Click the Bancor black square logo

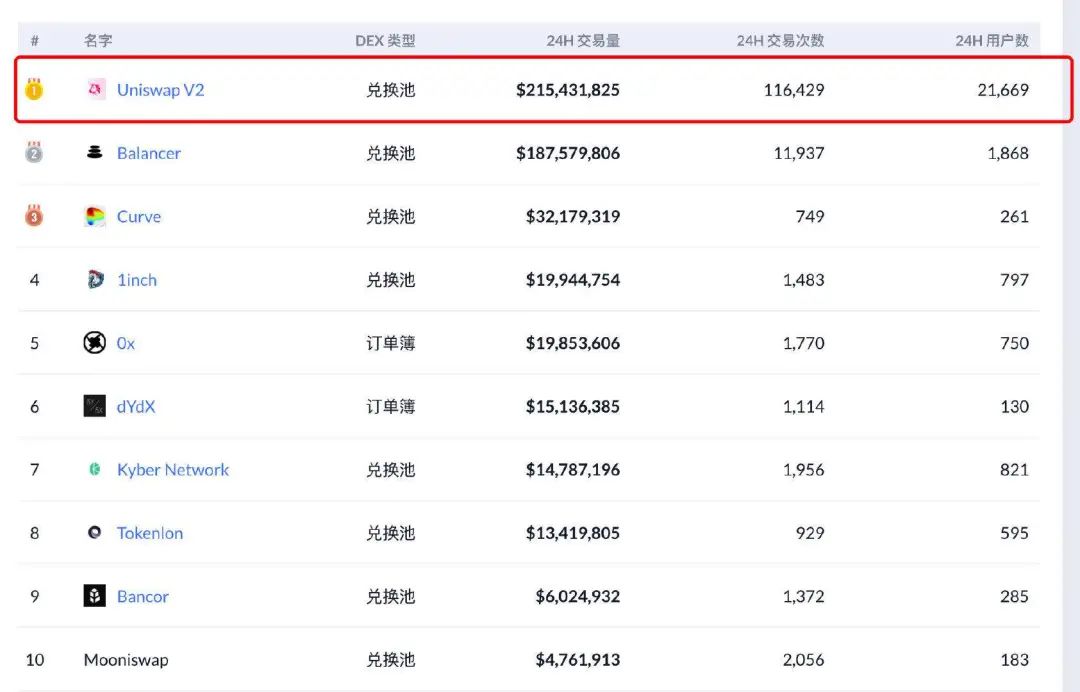tap(94, 596)
